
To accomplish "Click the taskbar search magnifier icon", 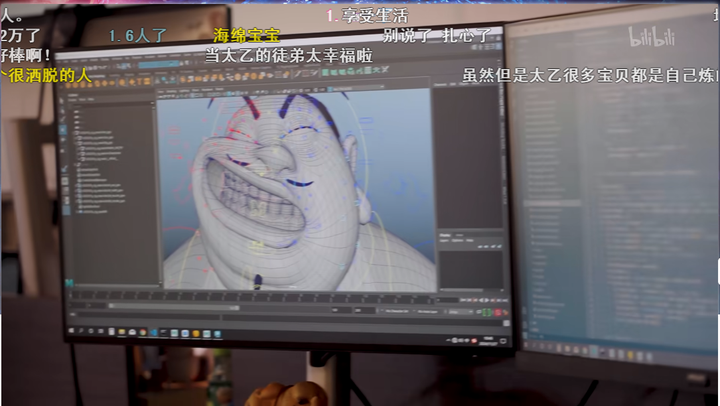I will coord(81,330).
